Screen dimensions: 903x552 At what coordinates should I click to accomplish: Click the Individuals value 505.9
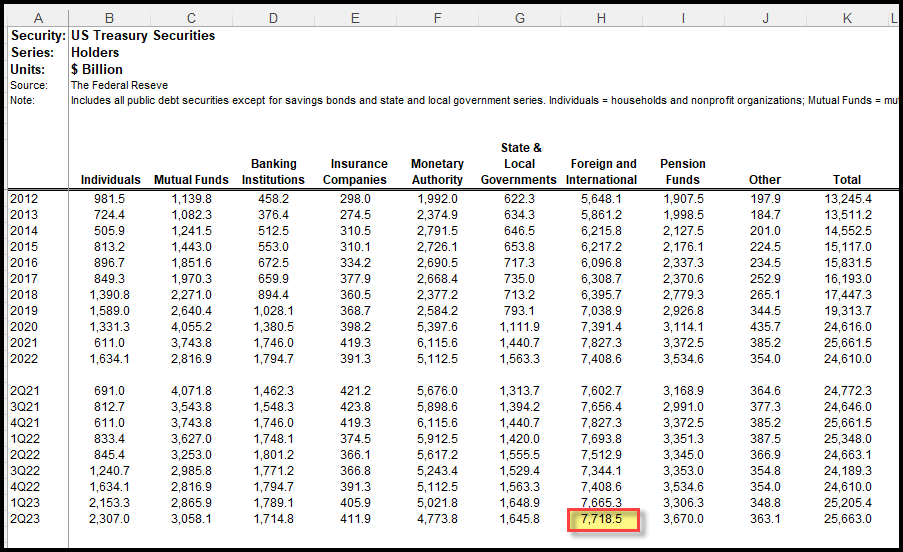click(x=109, y=231)
